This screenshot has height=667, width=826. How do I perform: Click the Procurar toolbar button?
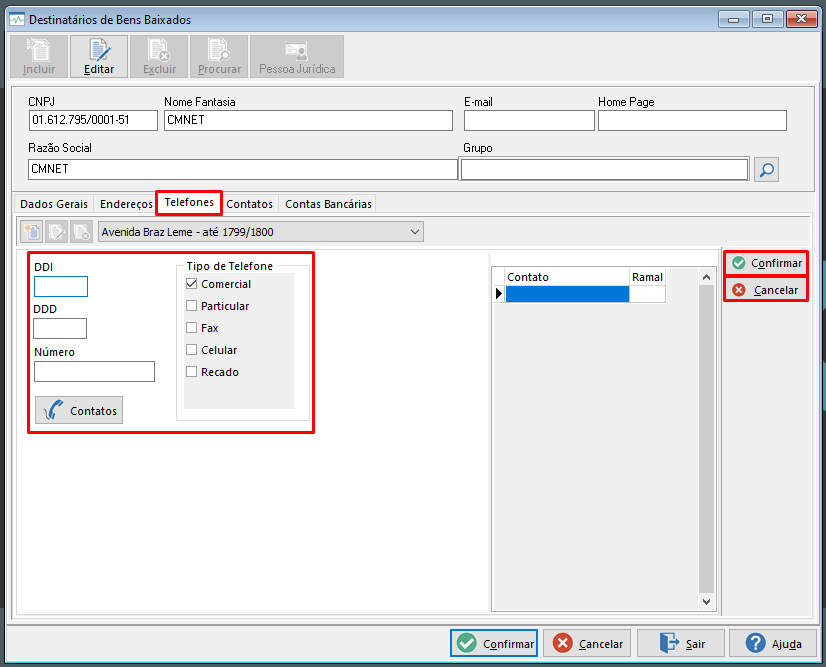pos(219,57)
